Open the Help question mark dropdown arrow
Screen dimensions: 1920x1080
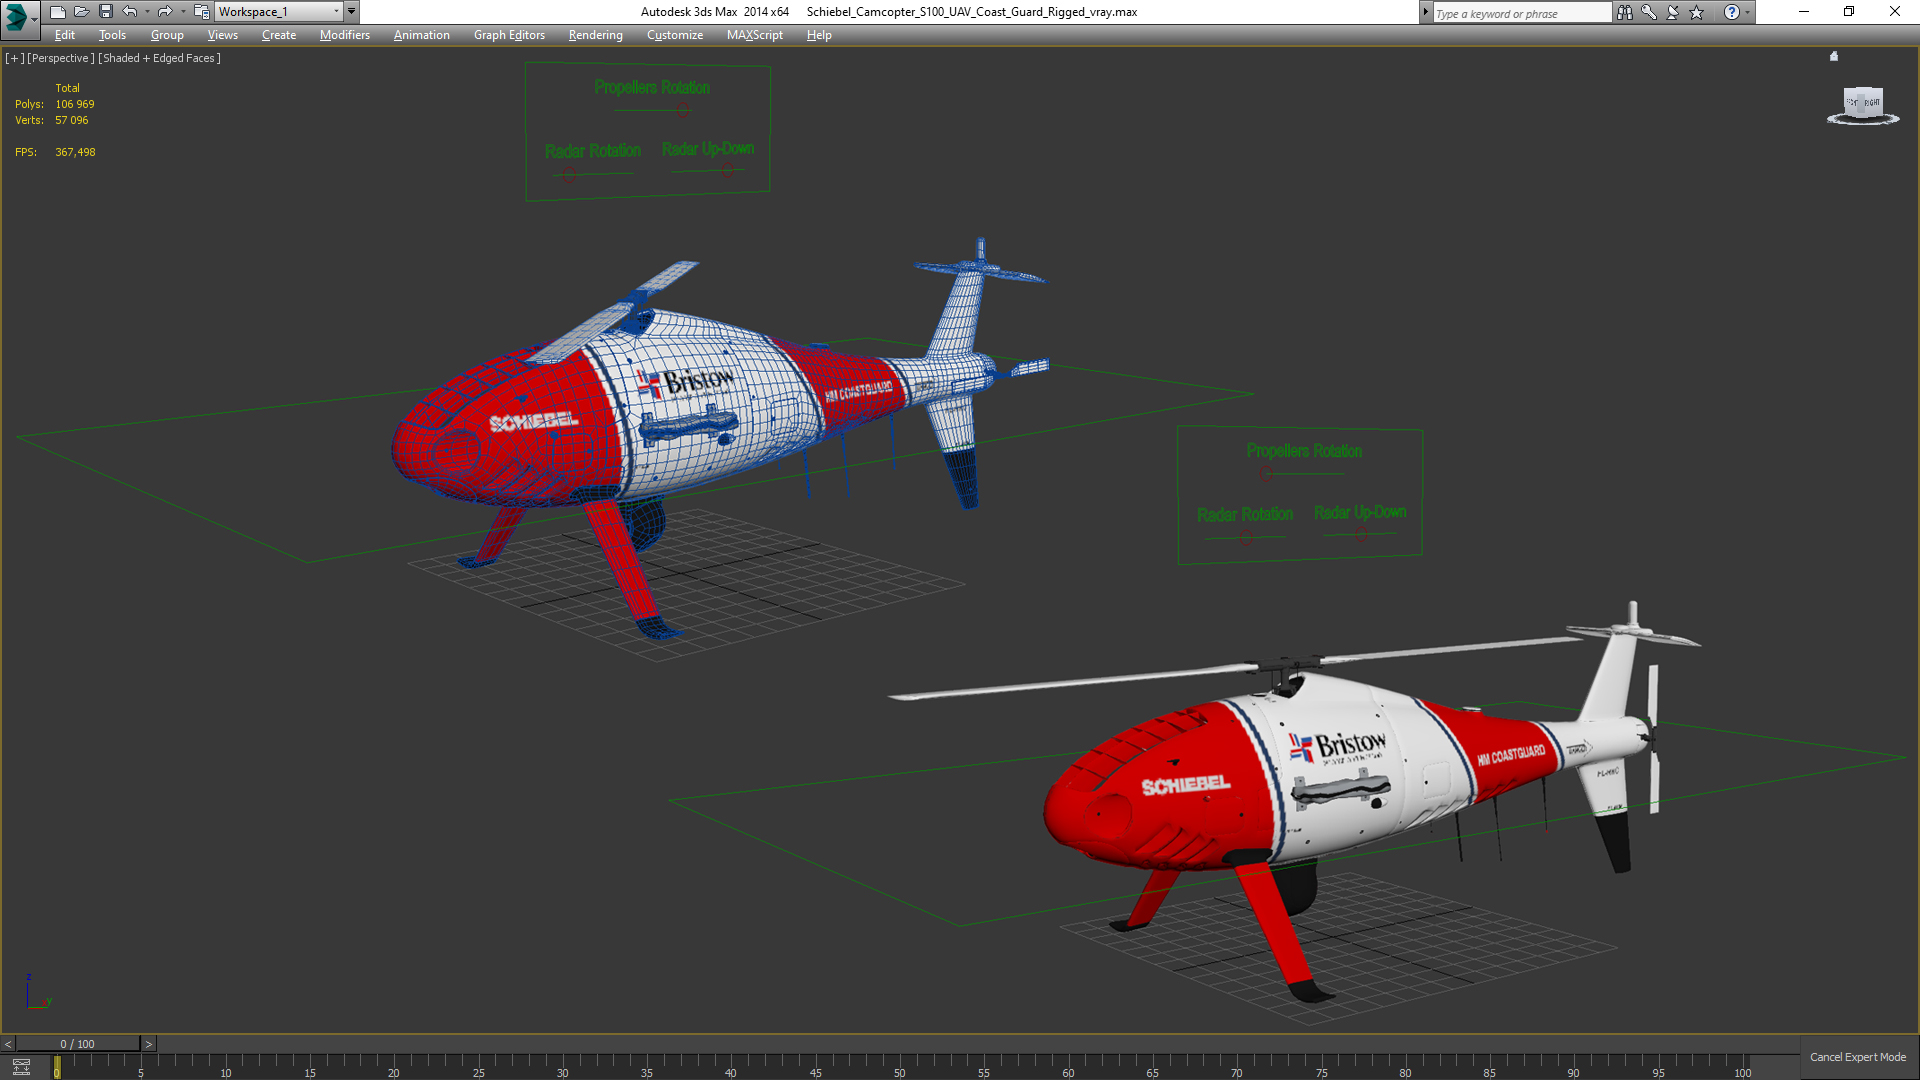(x=1747, y=12)
